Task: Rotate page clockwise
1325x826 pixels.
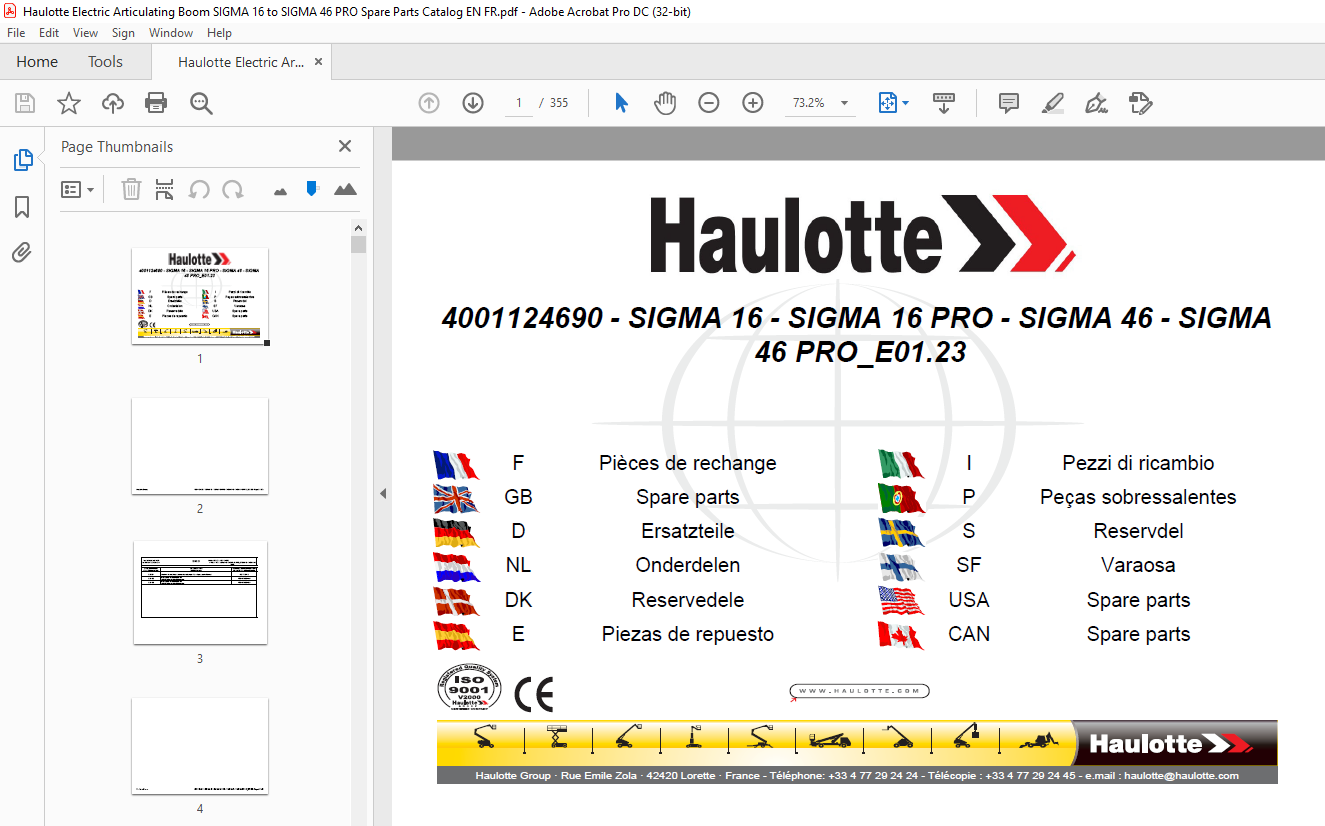Action: click(233, 189)
